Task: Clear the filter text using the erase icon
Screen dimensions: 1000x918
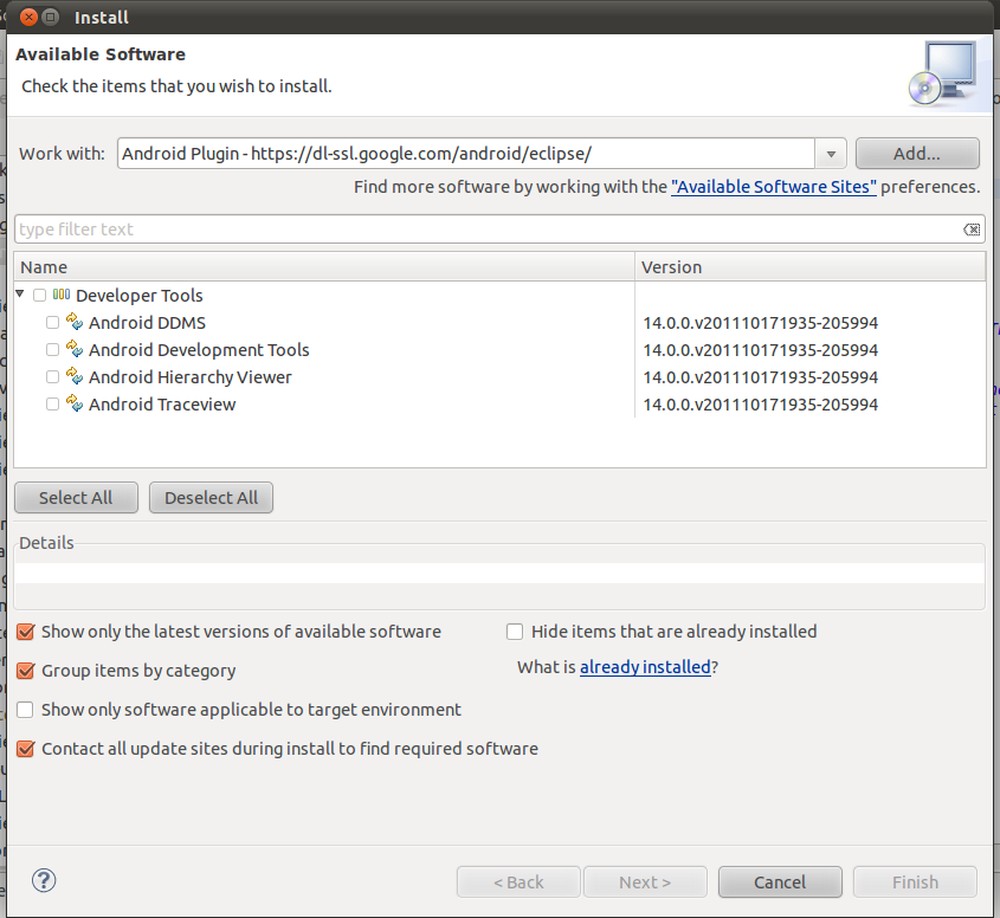Action: [x=971, y=229]
